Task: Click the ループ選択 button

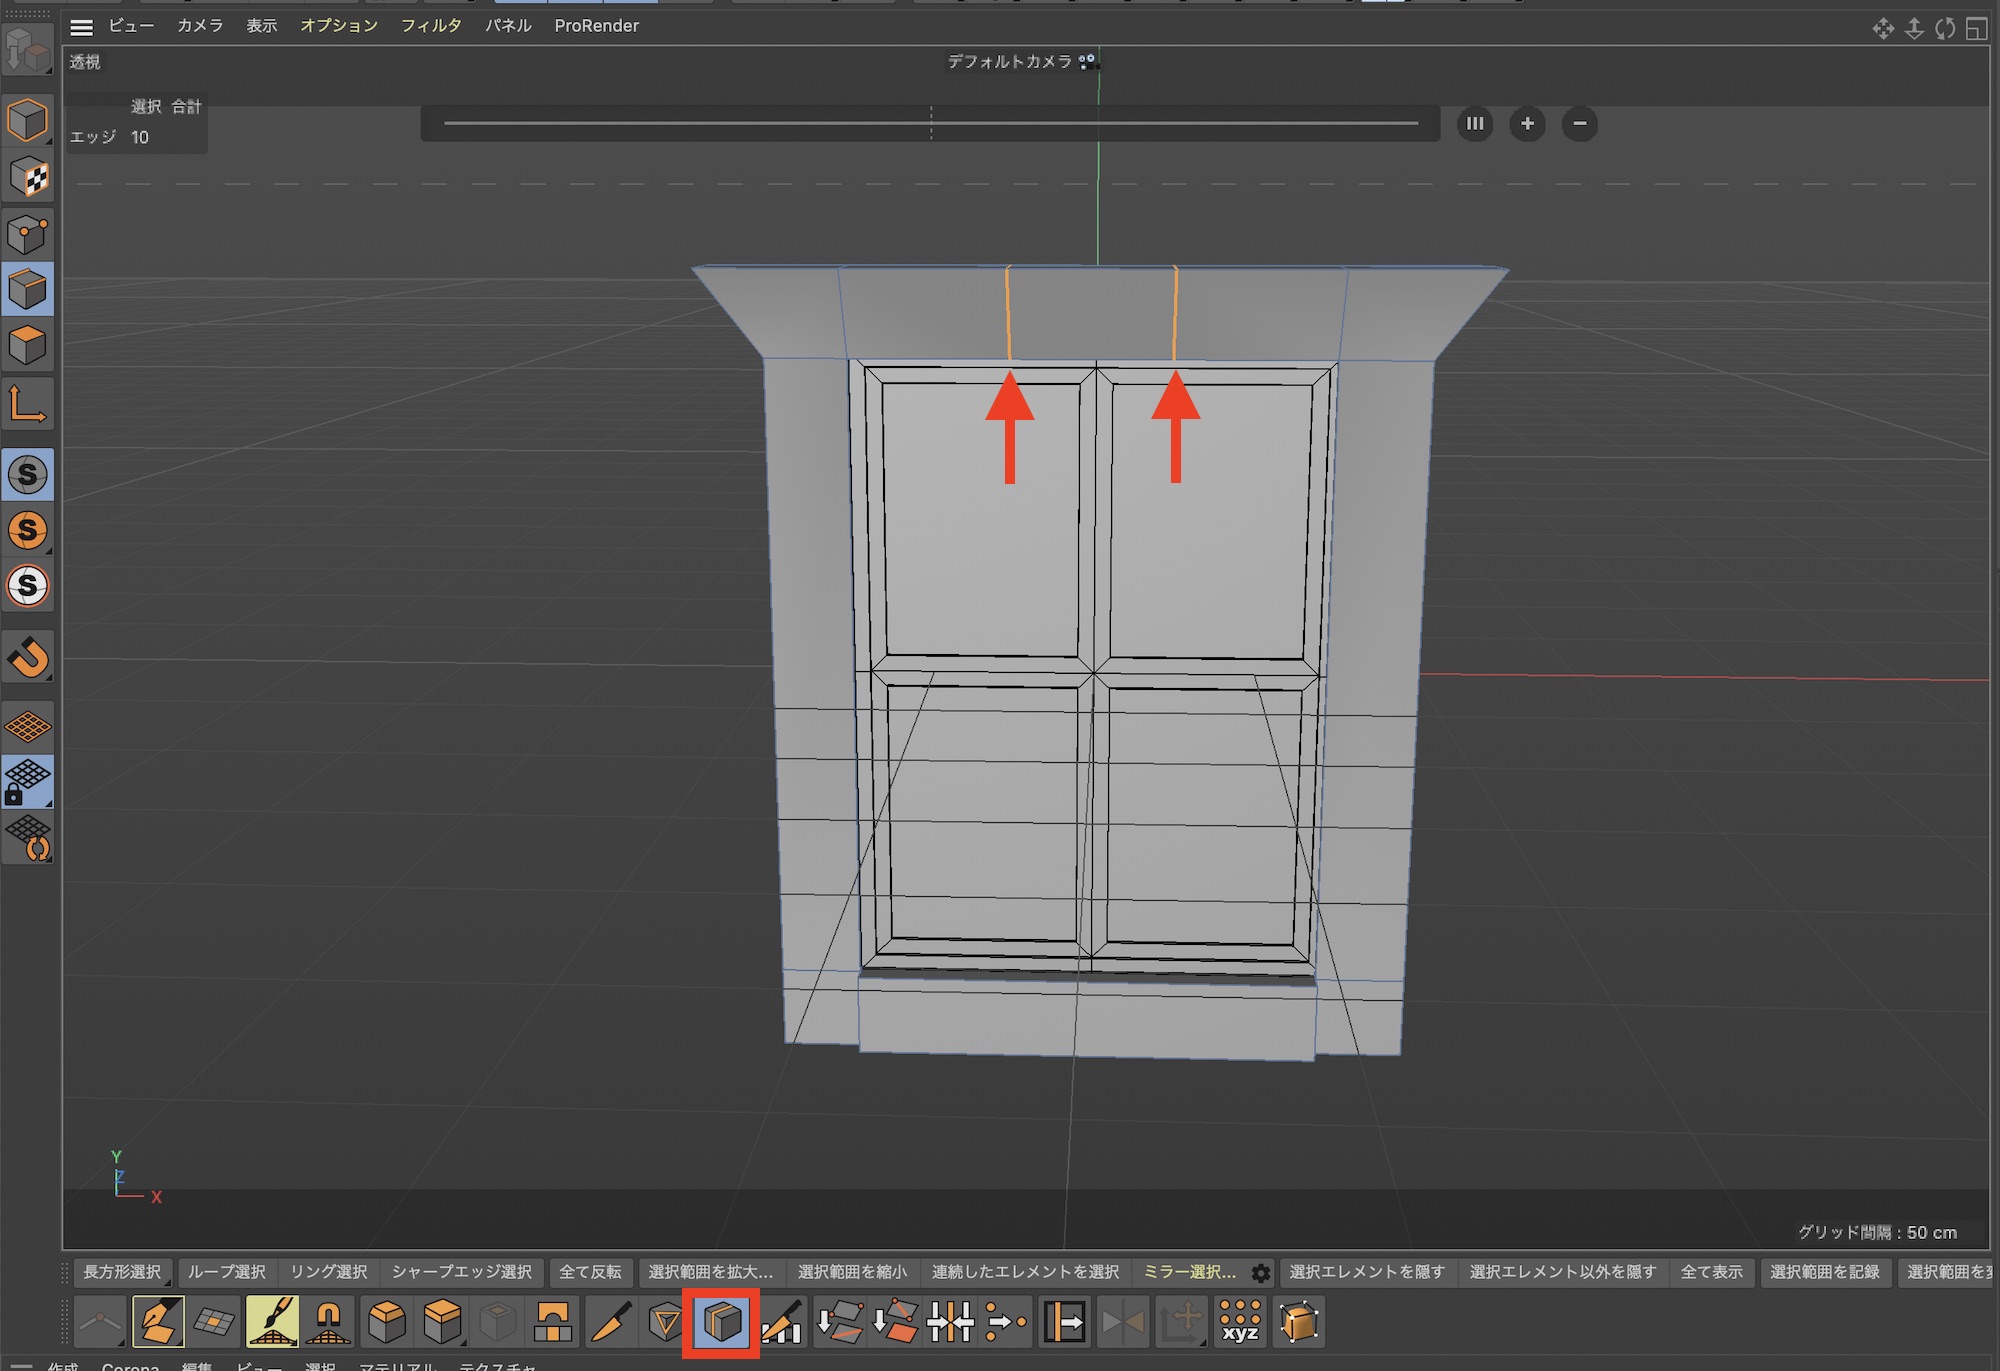Action: pos(226,1272)
